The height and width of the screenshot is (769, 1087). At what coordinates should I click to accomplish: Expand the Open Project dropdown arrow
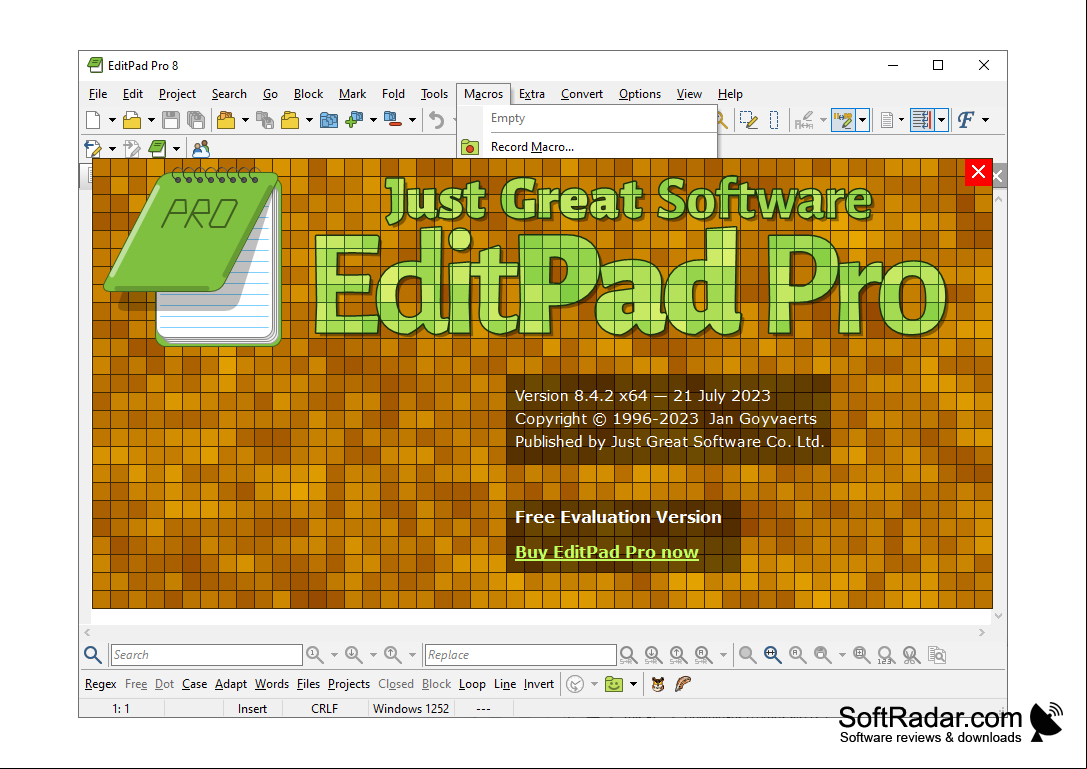pyautogui.click(x=245, y=120)
